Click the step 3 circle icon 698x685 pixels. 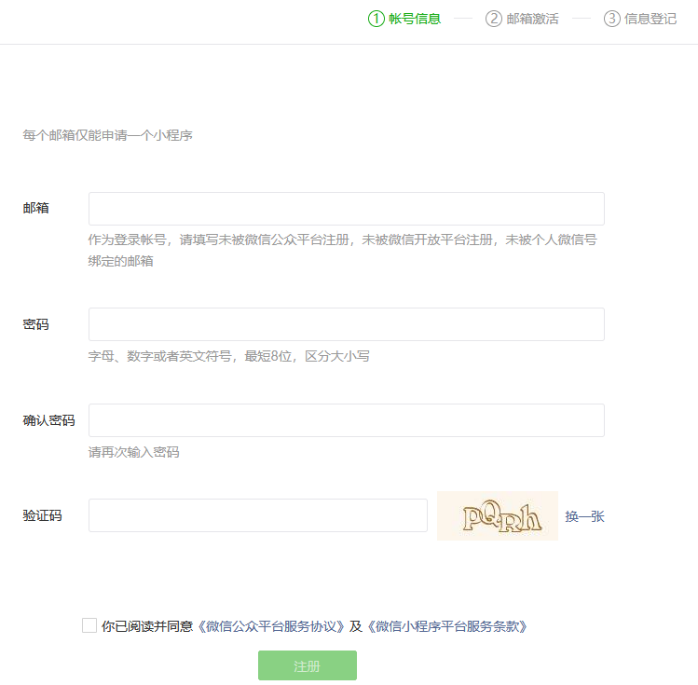612,19
